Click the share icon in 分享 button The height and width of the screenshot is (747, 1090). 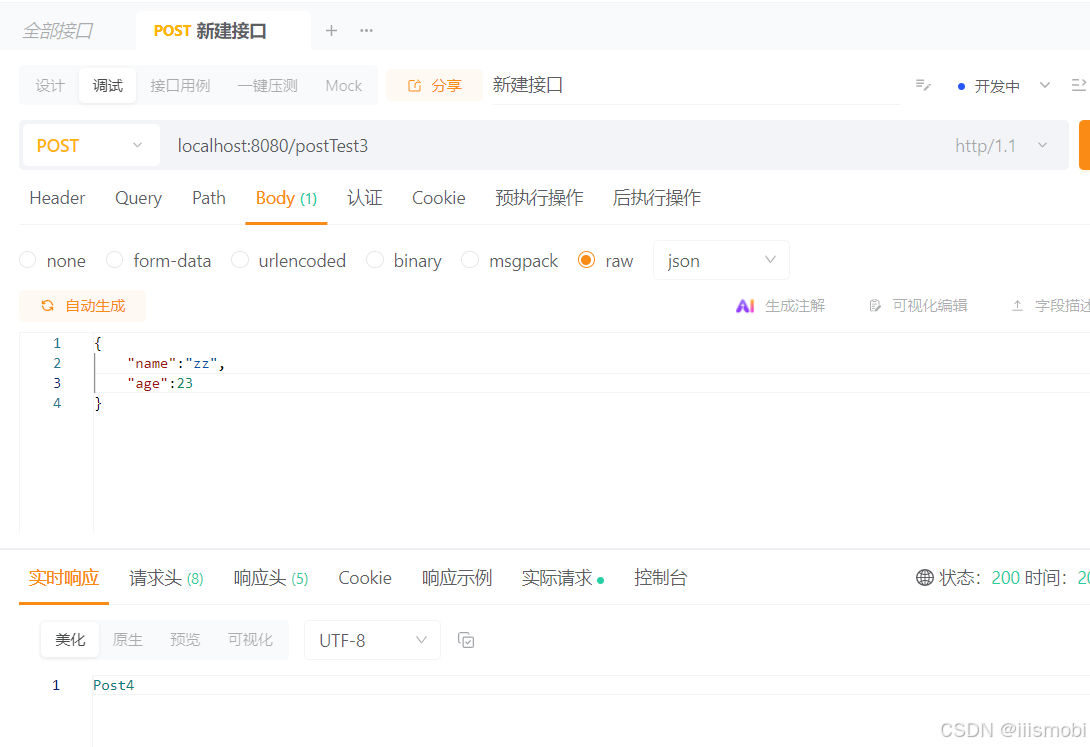click(x=414, y=85)
